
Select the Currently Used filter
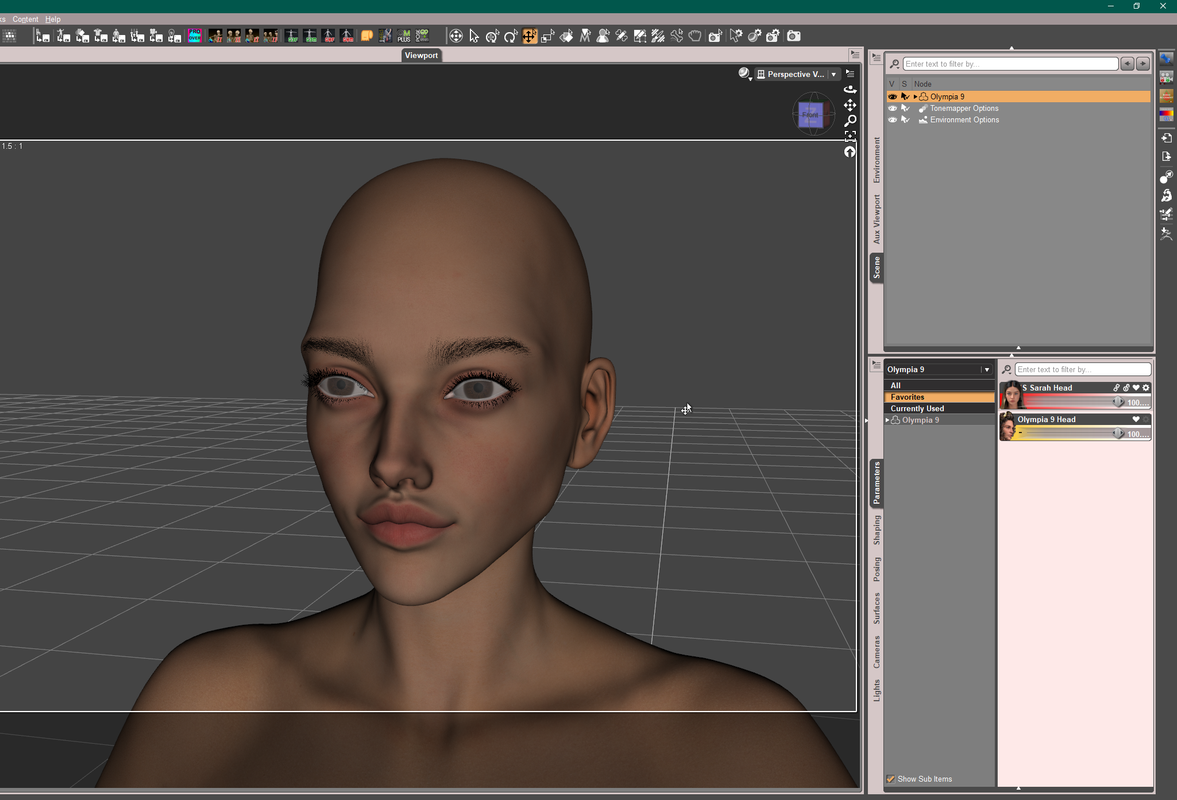pos(917,409)
